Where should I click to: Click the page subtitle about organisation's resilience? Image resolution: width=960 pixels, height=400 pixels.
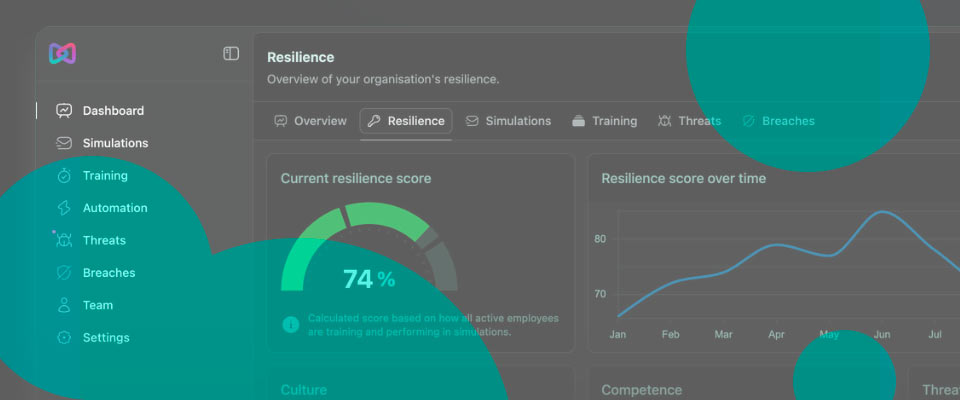click(383, 80)
